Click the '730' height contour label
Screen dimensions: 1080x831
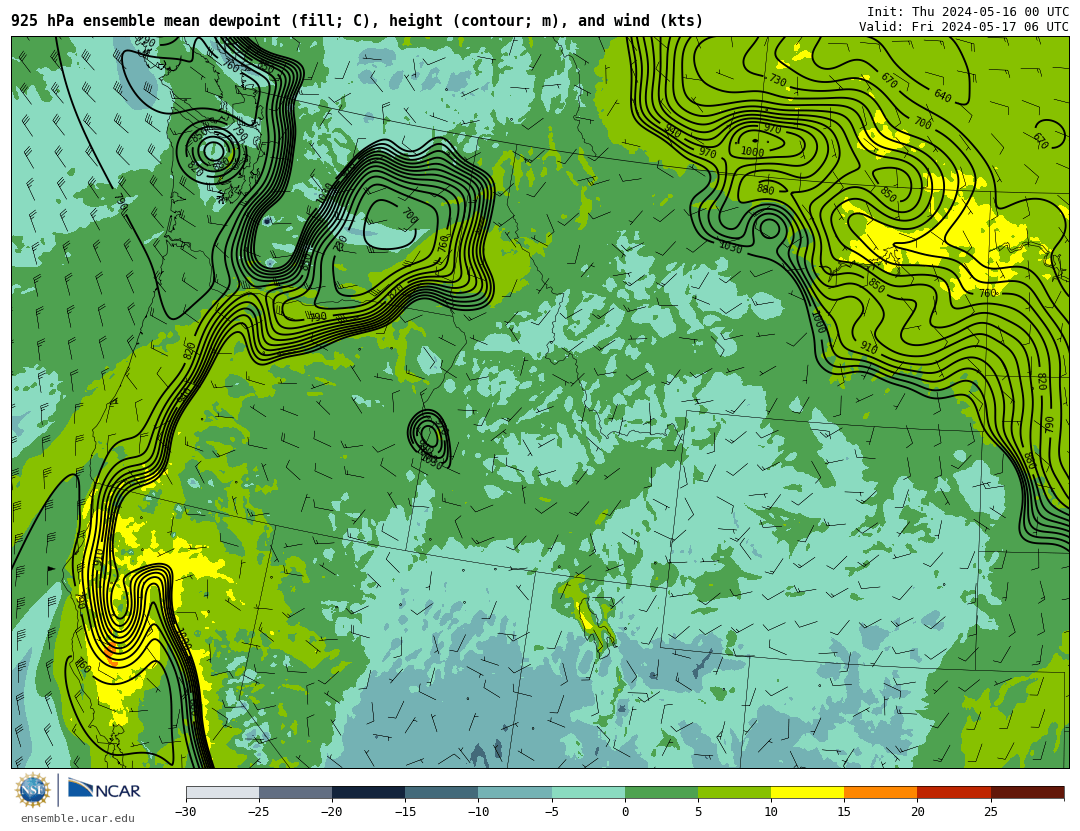778,81
